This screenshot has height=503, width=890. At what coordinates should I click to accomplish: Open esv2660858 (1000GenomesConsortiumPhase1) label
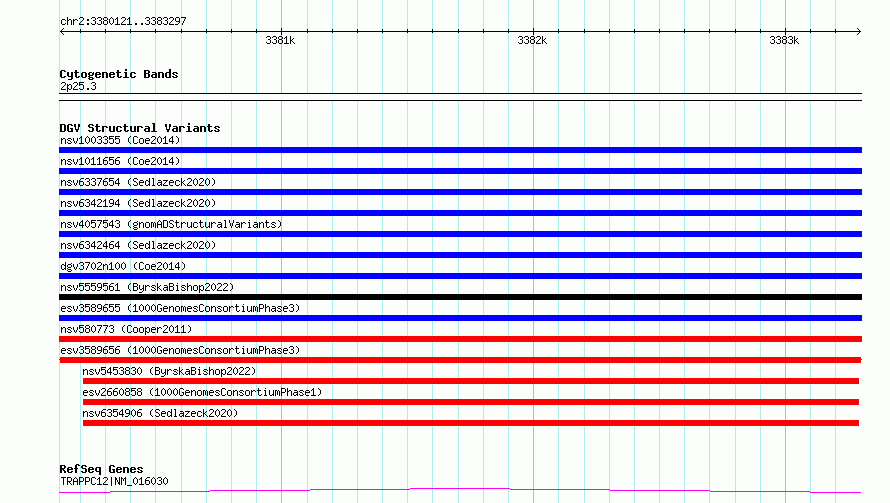(202, 392)
